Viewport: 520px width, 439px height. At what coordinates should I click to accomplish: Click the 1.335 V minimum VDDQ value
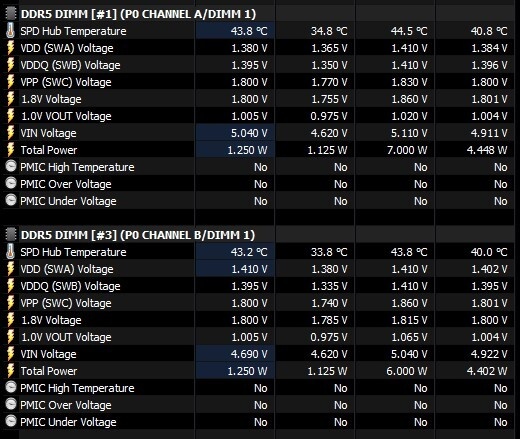pos(329,286)
